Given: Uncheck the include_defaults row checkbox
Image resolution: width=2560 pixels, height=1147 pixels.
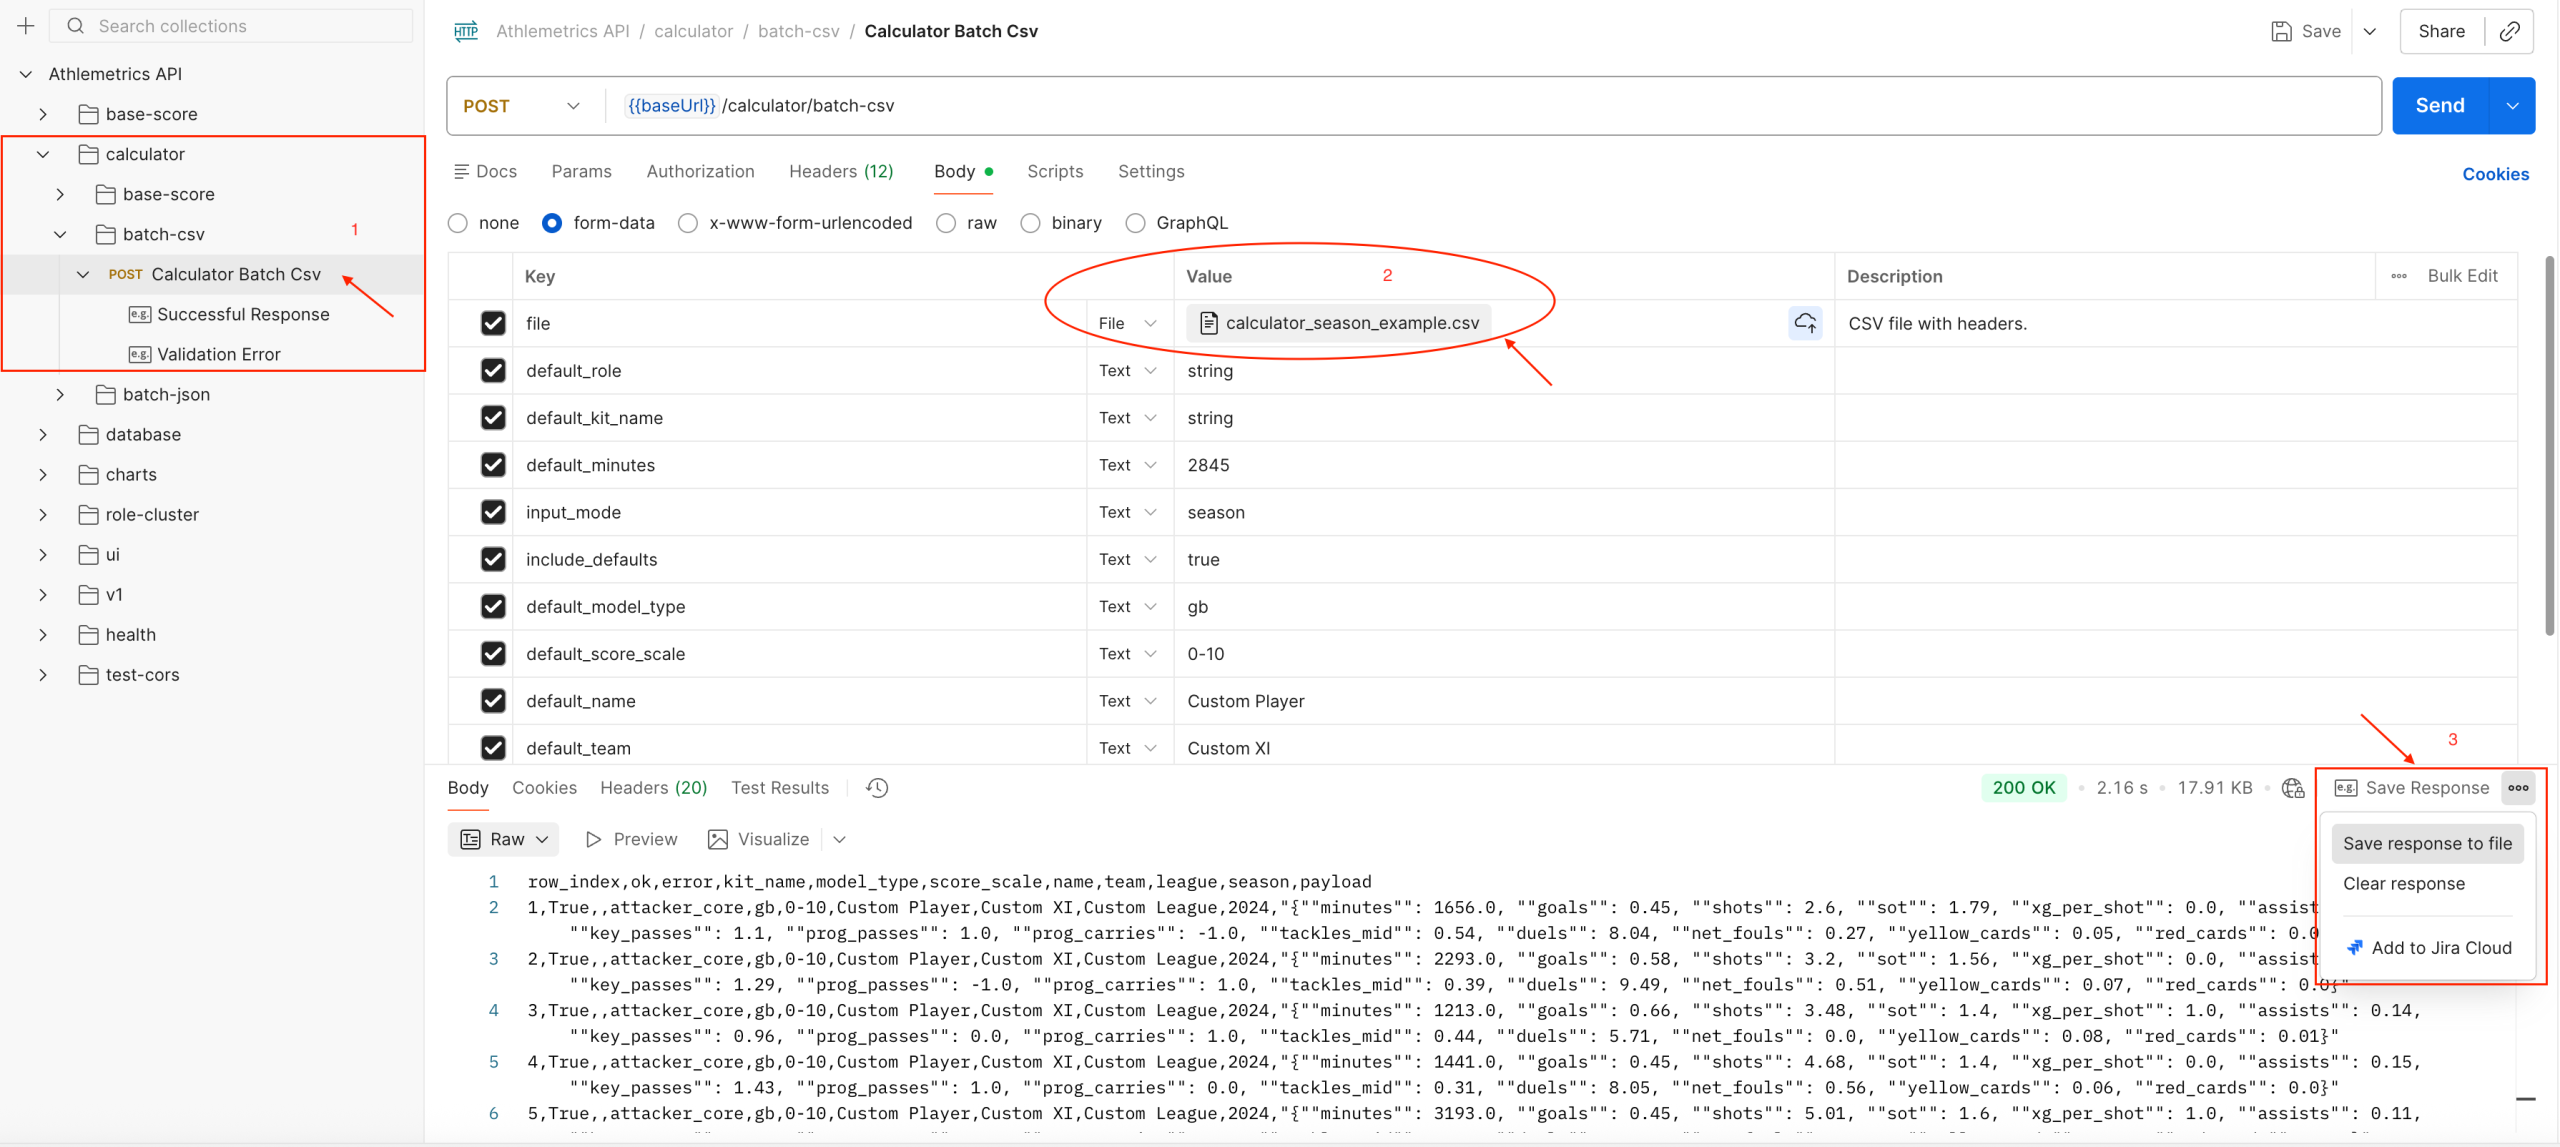Looking at the screenshot, I should click(493, 559).
